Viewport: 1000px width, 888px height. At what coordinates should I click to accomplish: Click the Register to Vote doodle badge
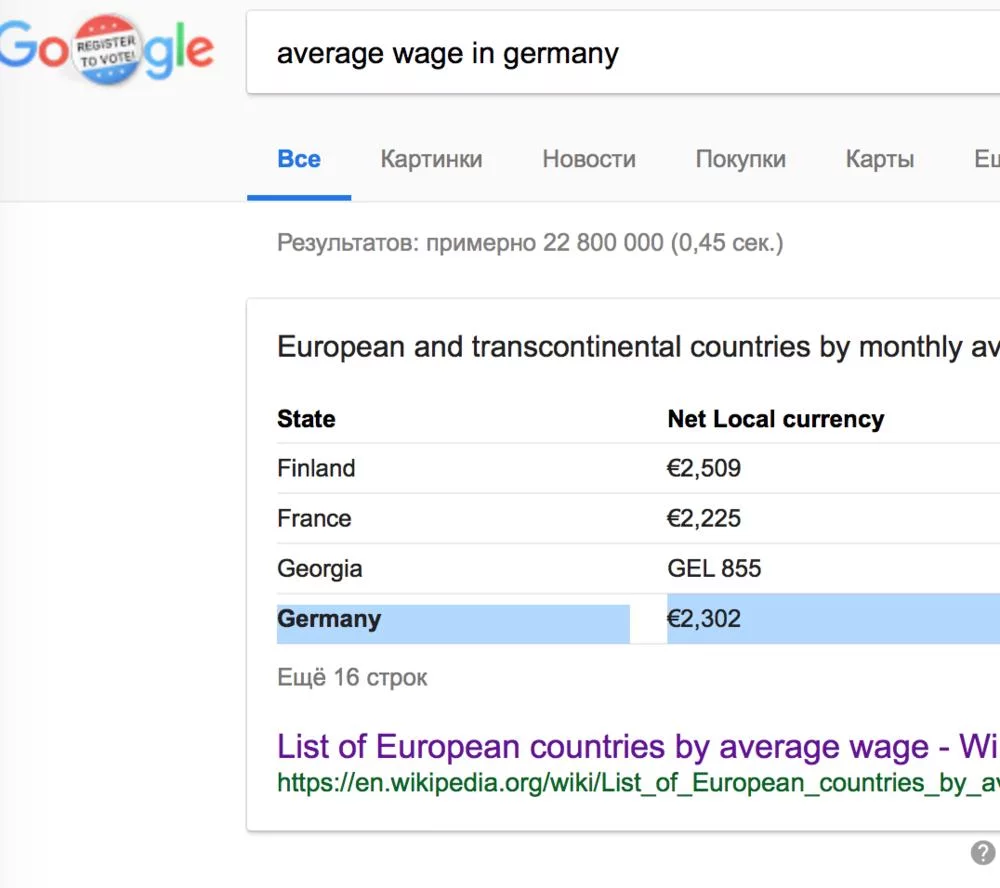coord(108,51)
